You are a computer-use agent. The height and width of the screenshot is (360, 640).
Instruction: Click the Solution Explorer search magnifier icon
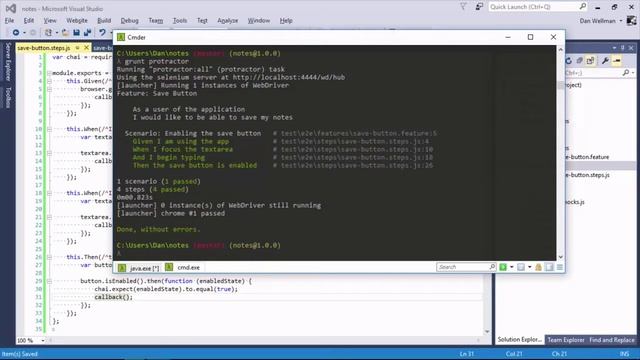coord(626,73)
